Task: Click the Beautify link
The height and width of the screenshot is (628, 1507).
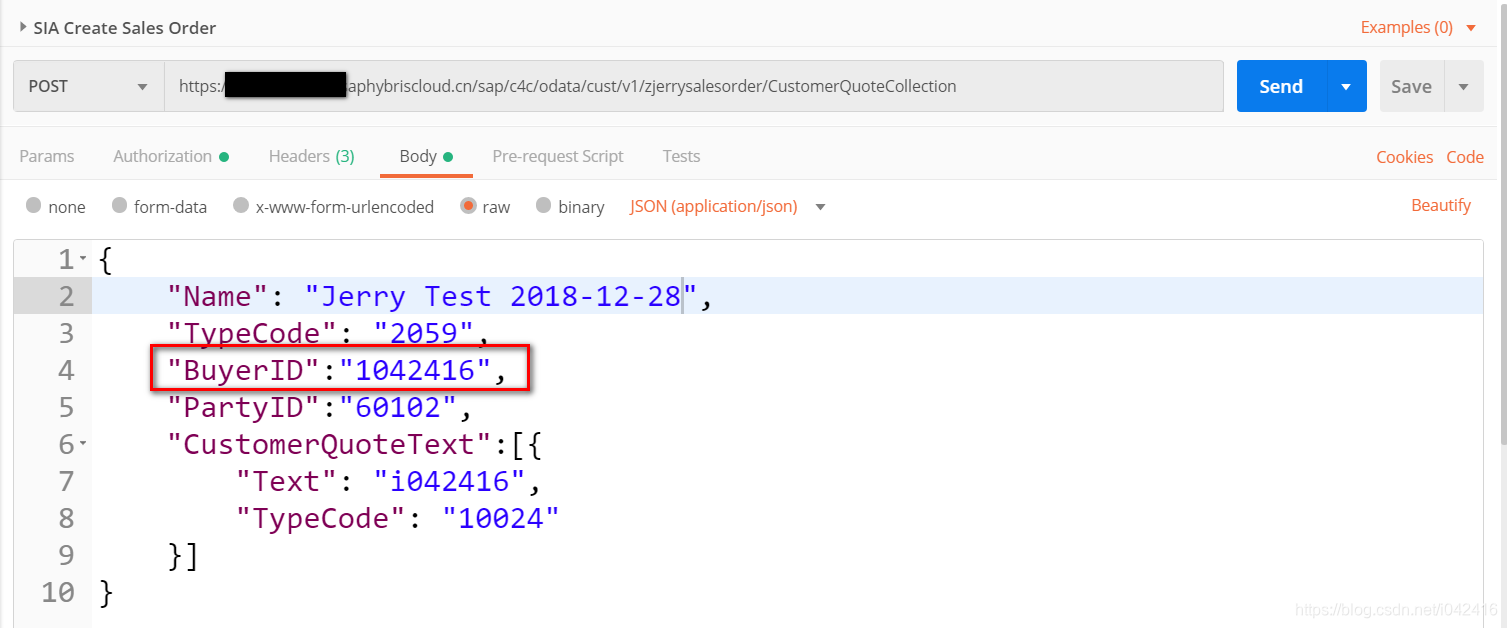Action: [1441, 205]
